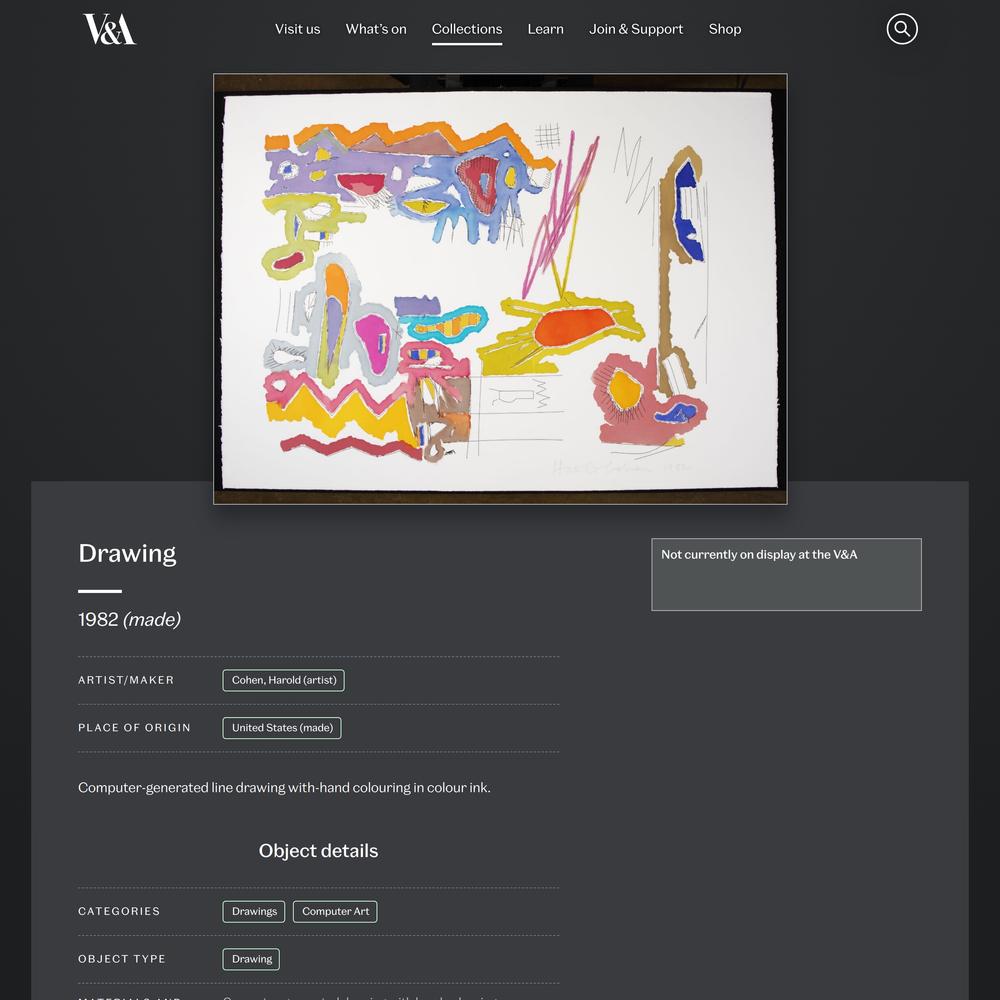Open the search magnifier icon
This screenshot has height=1000, width=1000.
point(902,29)
